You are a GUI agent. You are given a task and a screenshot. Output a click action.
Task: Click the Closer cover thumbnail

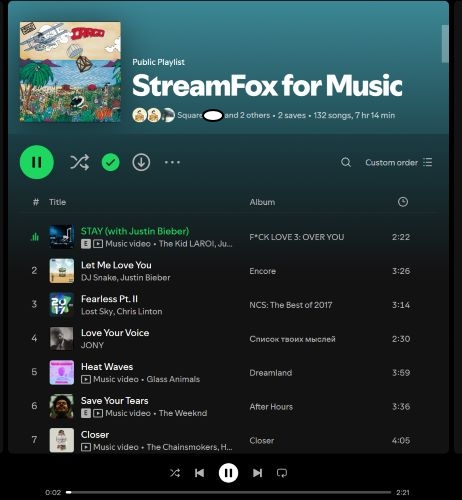pyautogui.click(x=62, y=440)
